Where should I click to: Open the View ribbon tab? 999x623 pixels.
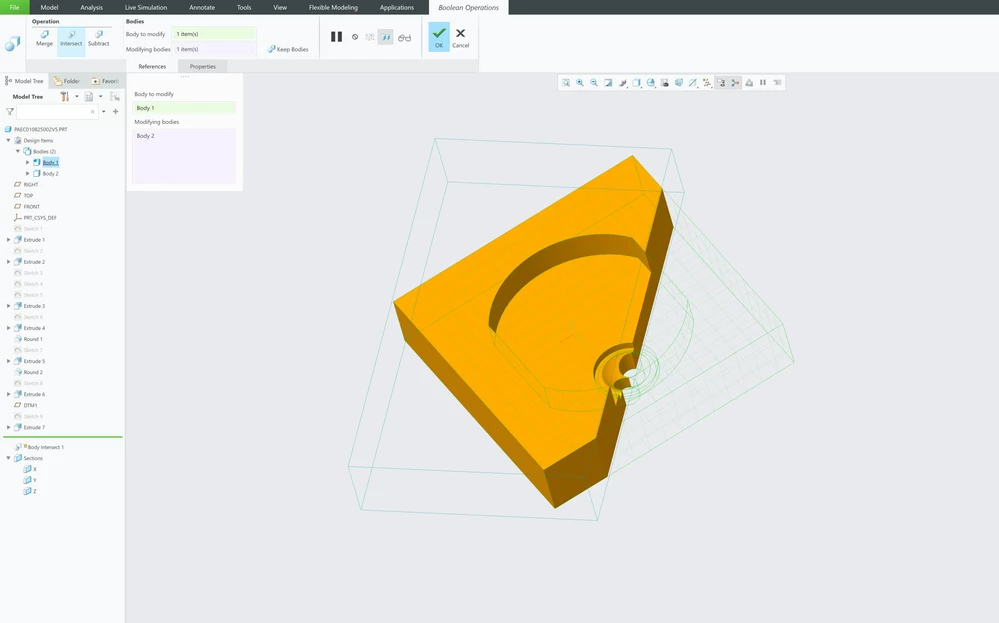point(280,8)
